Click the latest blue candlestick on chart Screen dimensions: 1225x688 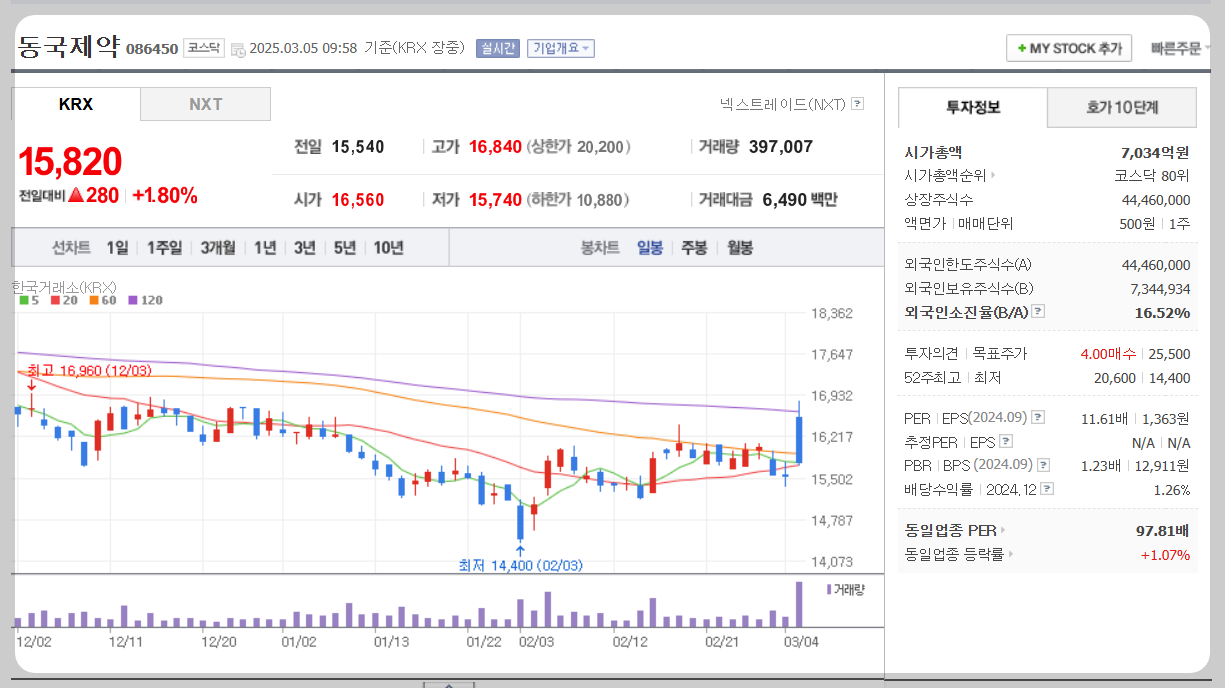coord(799,439)
